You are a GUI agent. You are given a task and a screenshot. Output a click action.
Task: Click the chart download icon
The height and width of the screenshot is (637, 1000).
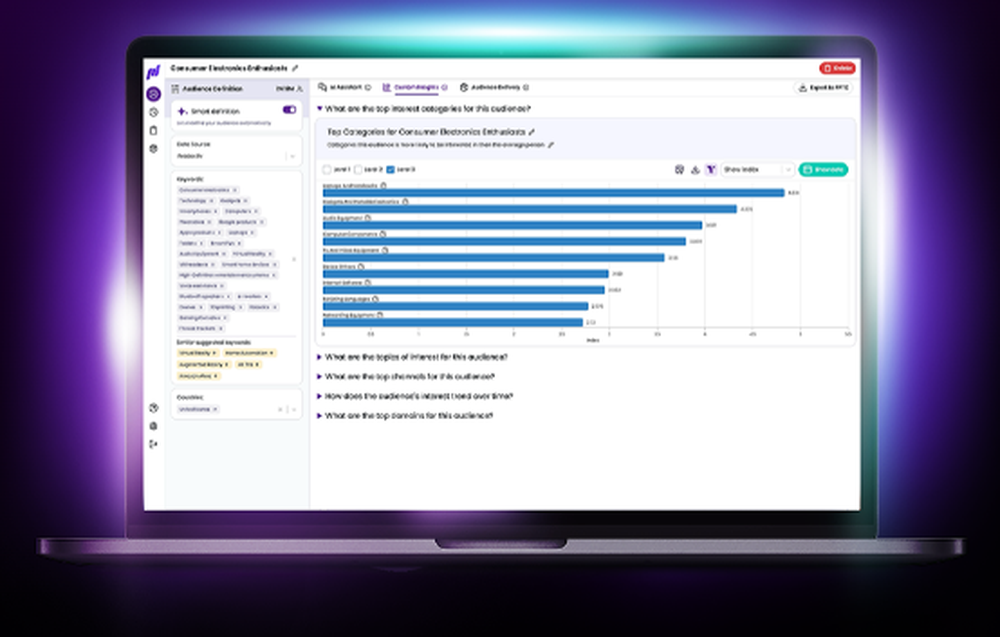point(694,170)
